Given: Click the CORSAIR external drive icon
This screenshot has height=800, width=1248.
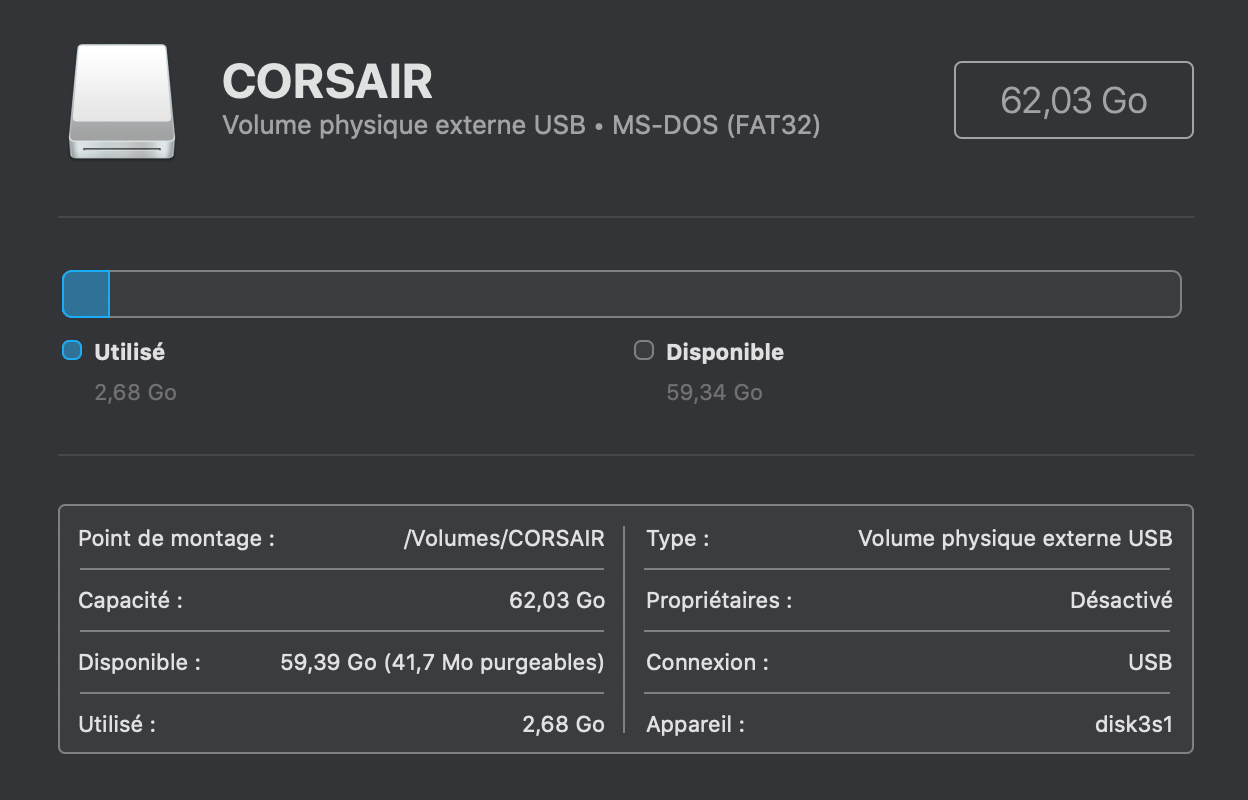Looking at the screenshot, I should [122, 101].
